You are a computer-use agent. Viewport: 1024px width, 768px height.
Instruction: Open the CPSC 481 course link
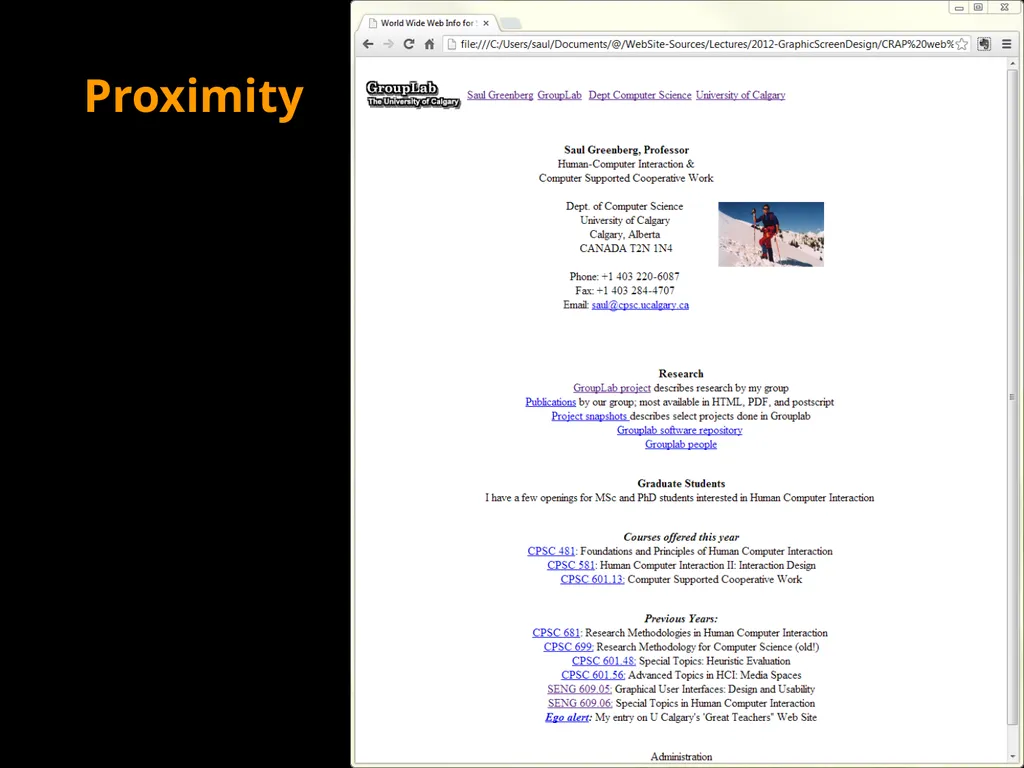point(551,551)
